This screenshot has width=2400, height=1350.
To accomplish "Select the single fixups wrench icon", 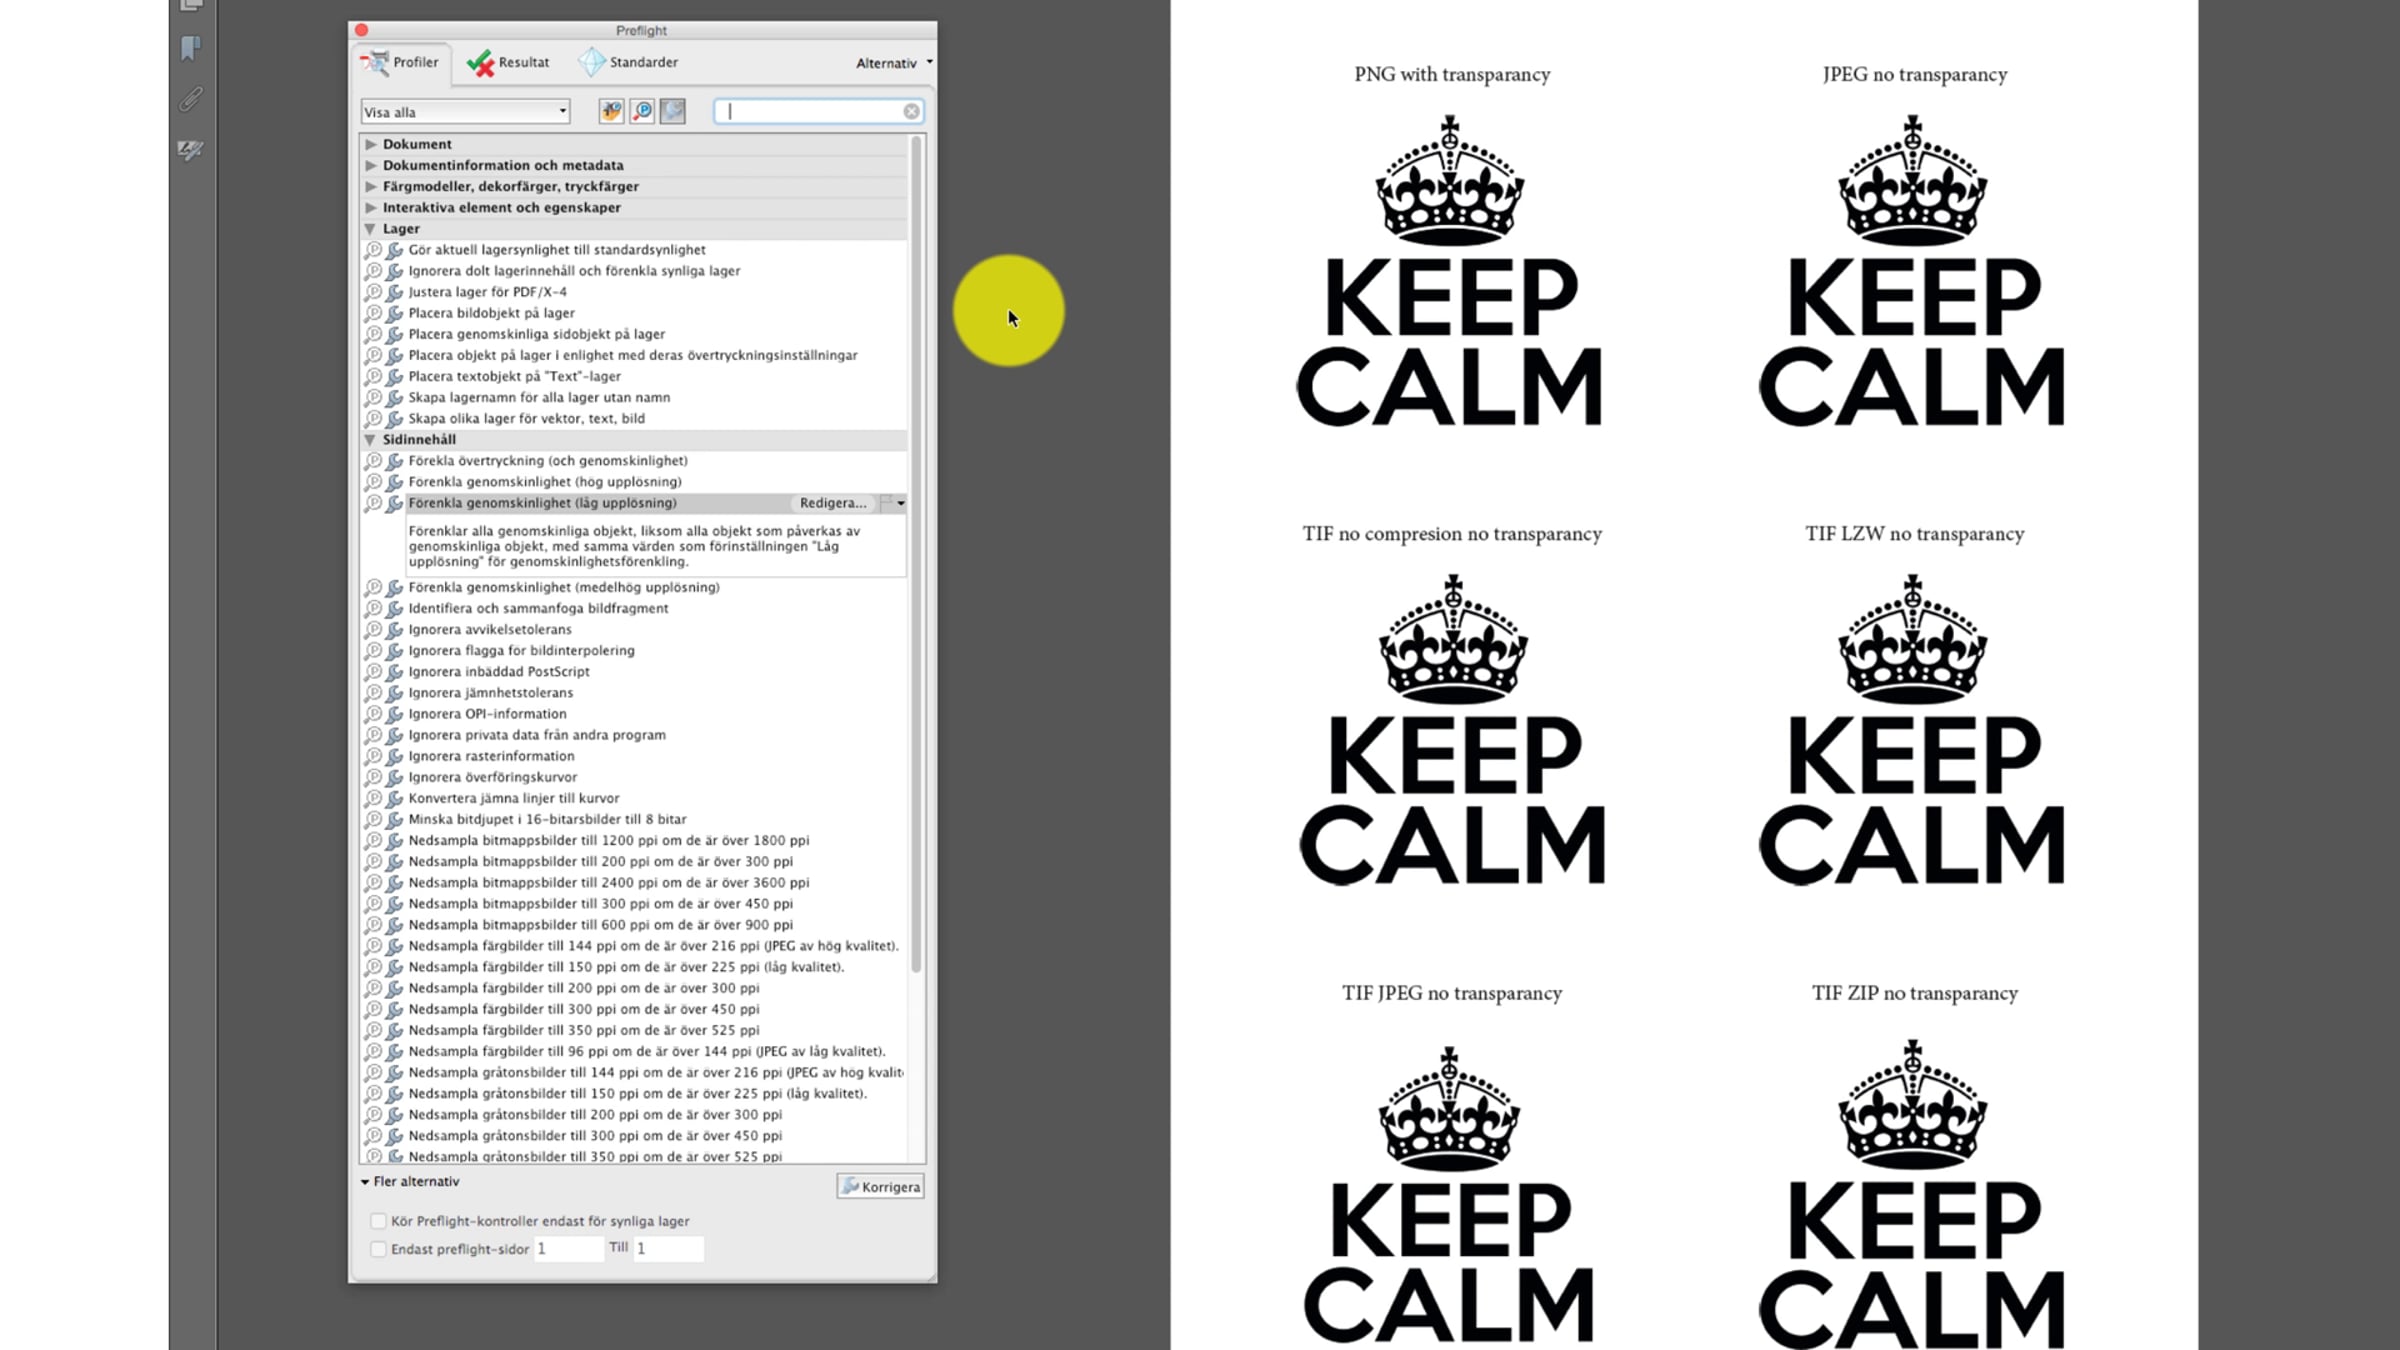I will [x=673, y=111].
